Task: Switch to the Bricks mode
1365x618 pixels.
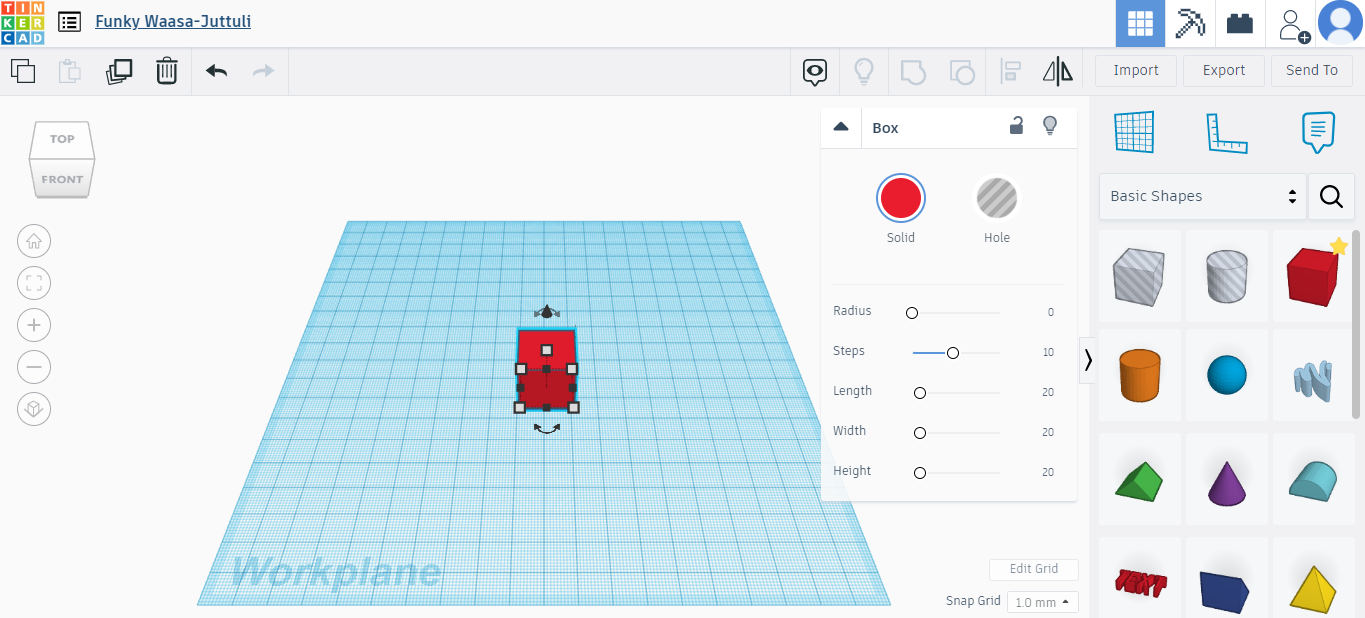Action: tap(1240, 23)
